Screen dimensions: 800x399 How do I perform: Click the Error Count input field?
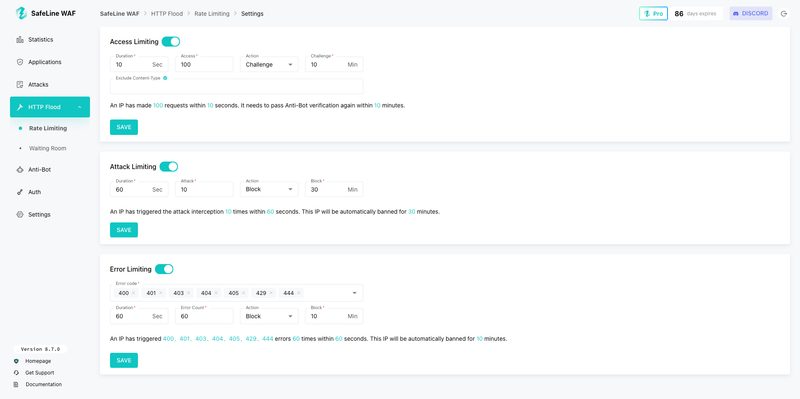[x=204, y=316]
